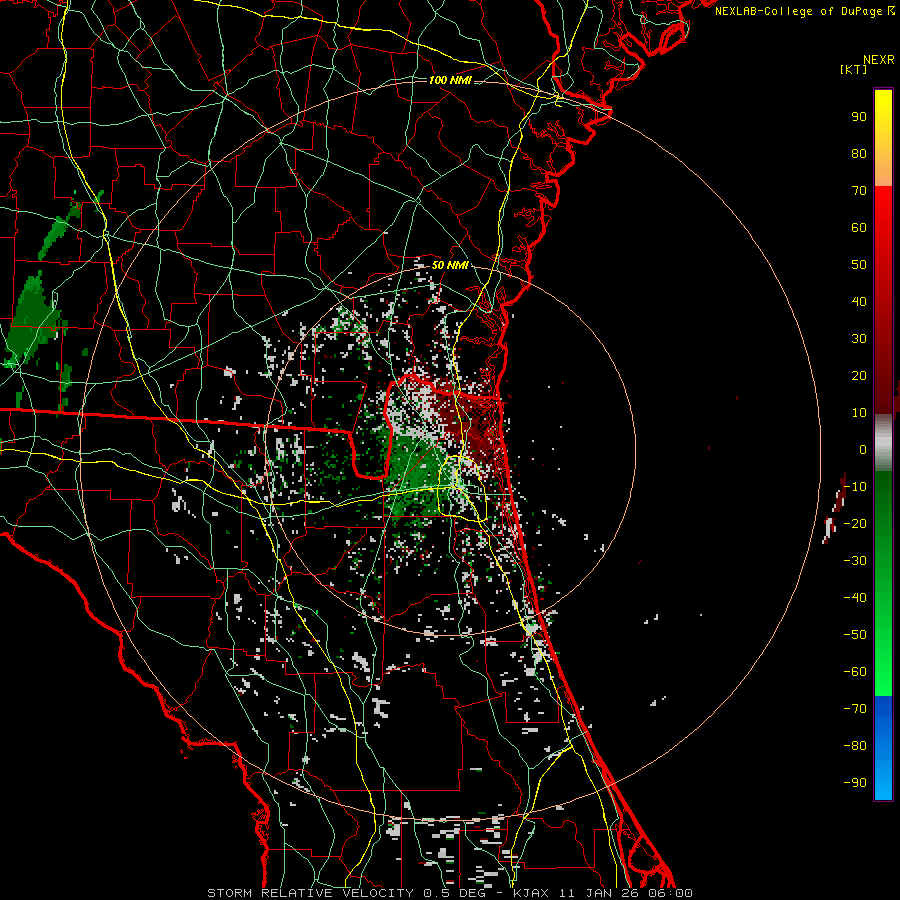Click the -60 value on the velocity scale
900x900 pixels.
click(855, 672)
